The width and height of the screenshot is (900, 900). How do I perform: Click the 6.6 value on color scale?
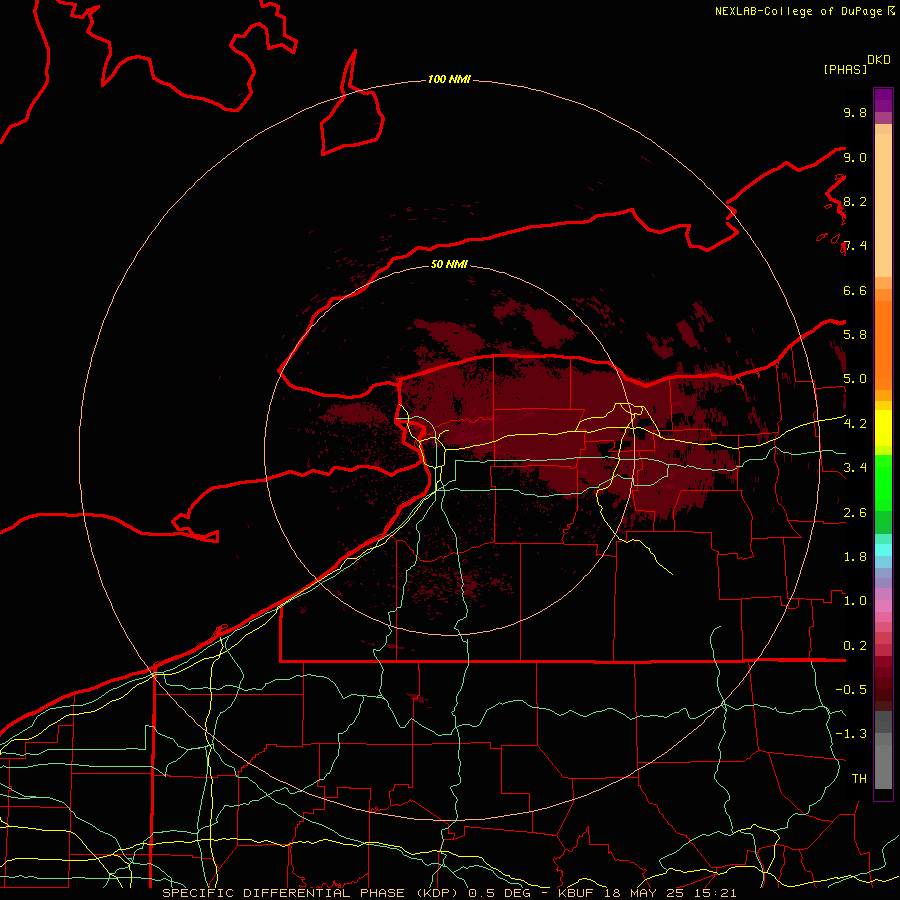click(x=855, y=290)
